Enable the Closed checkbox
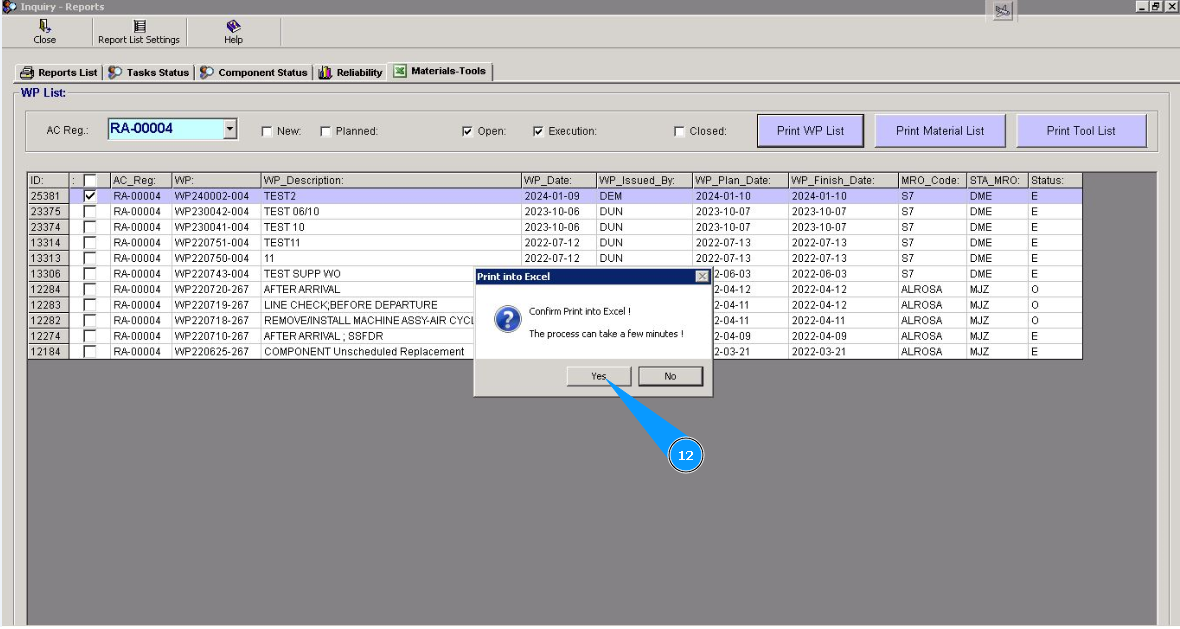Viewport: 1180px width, 629px height. (680, 131)
